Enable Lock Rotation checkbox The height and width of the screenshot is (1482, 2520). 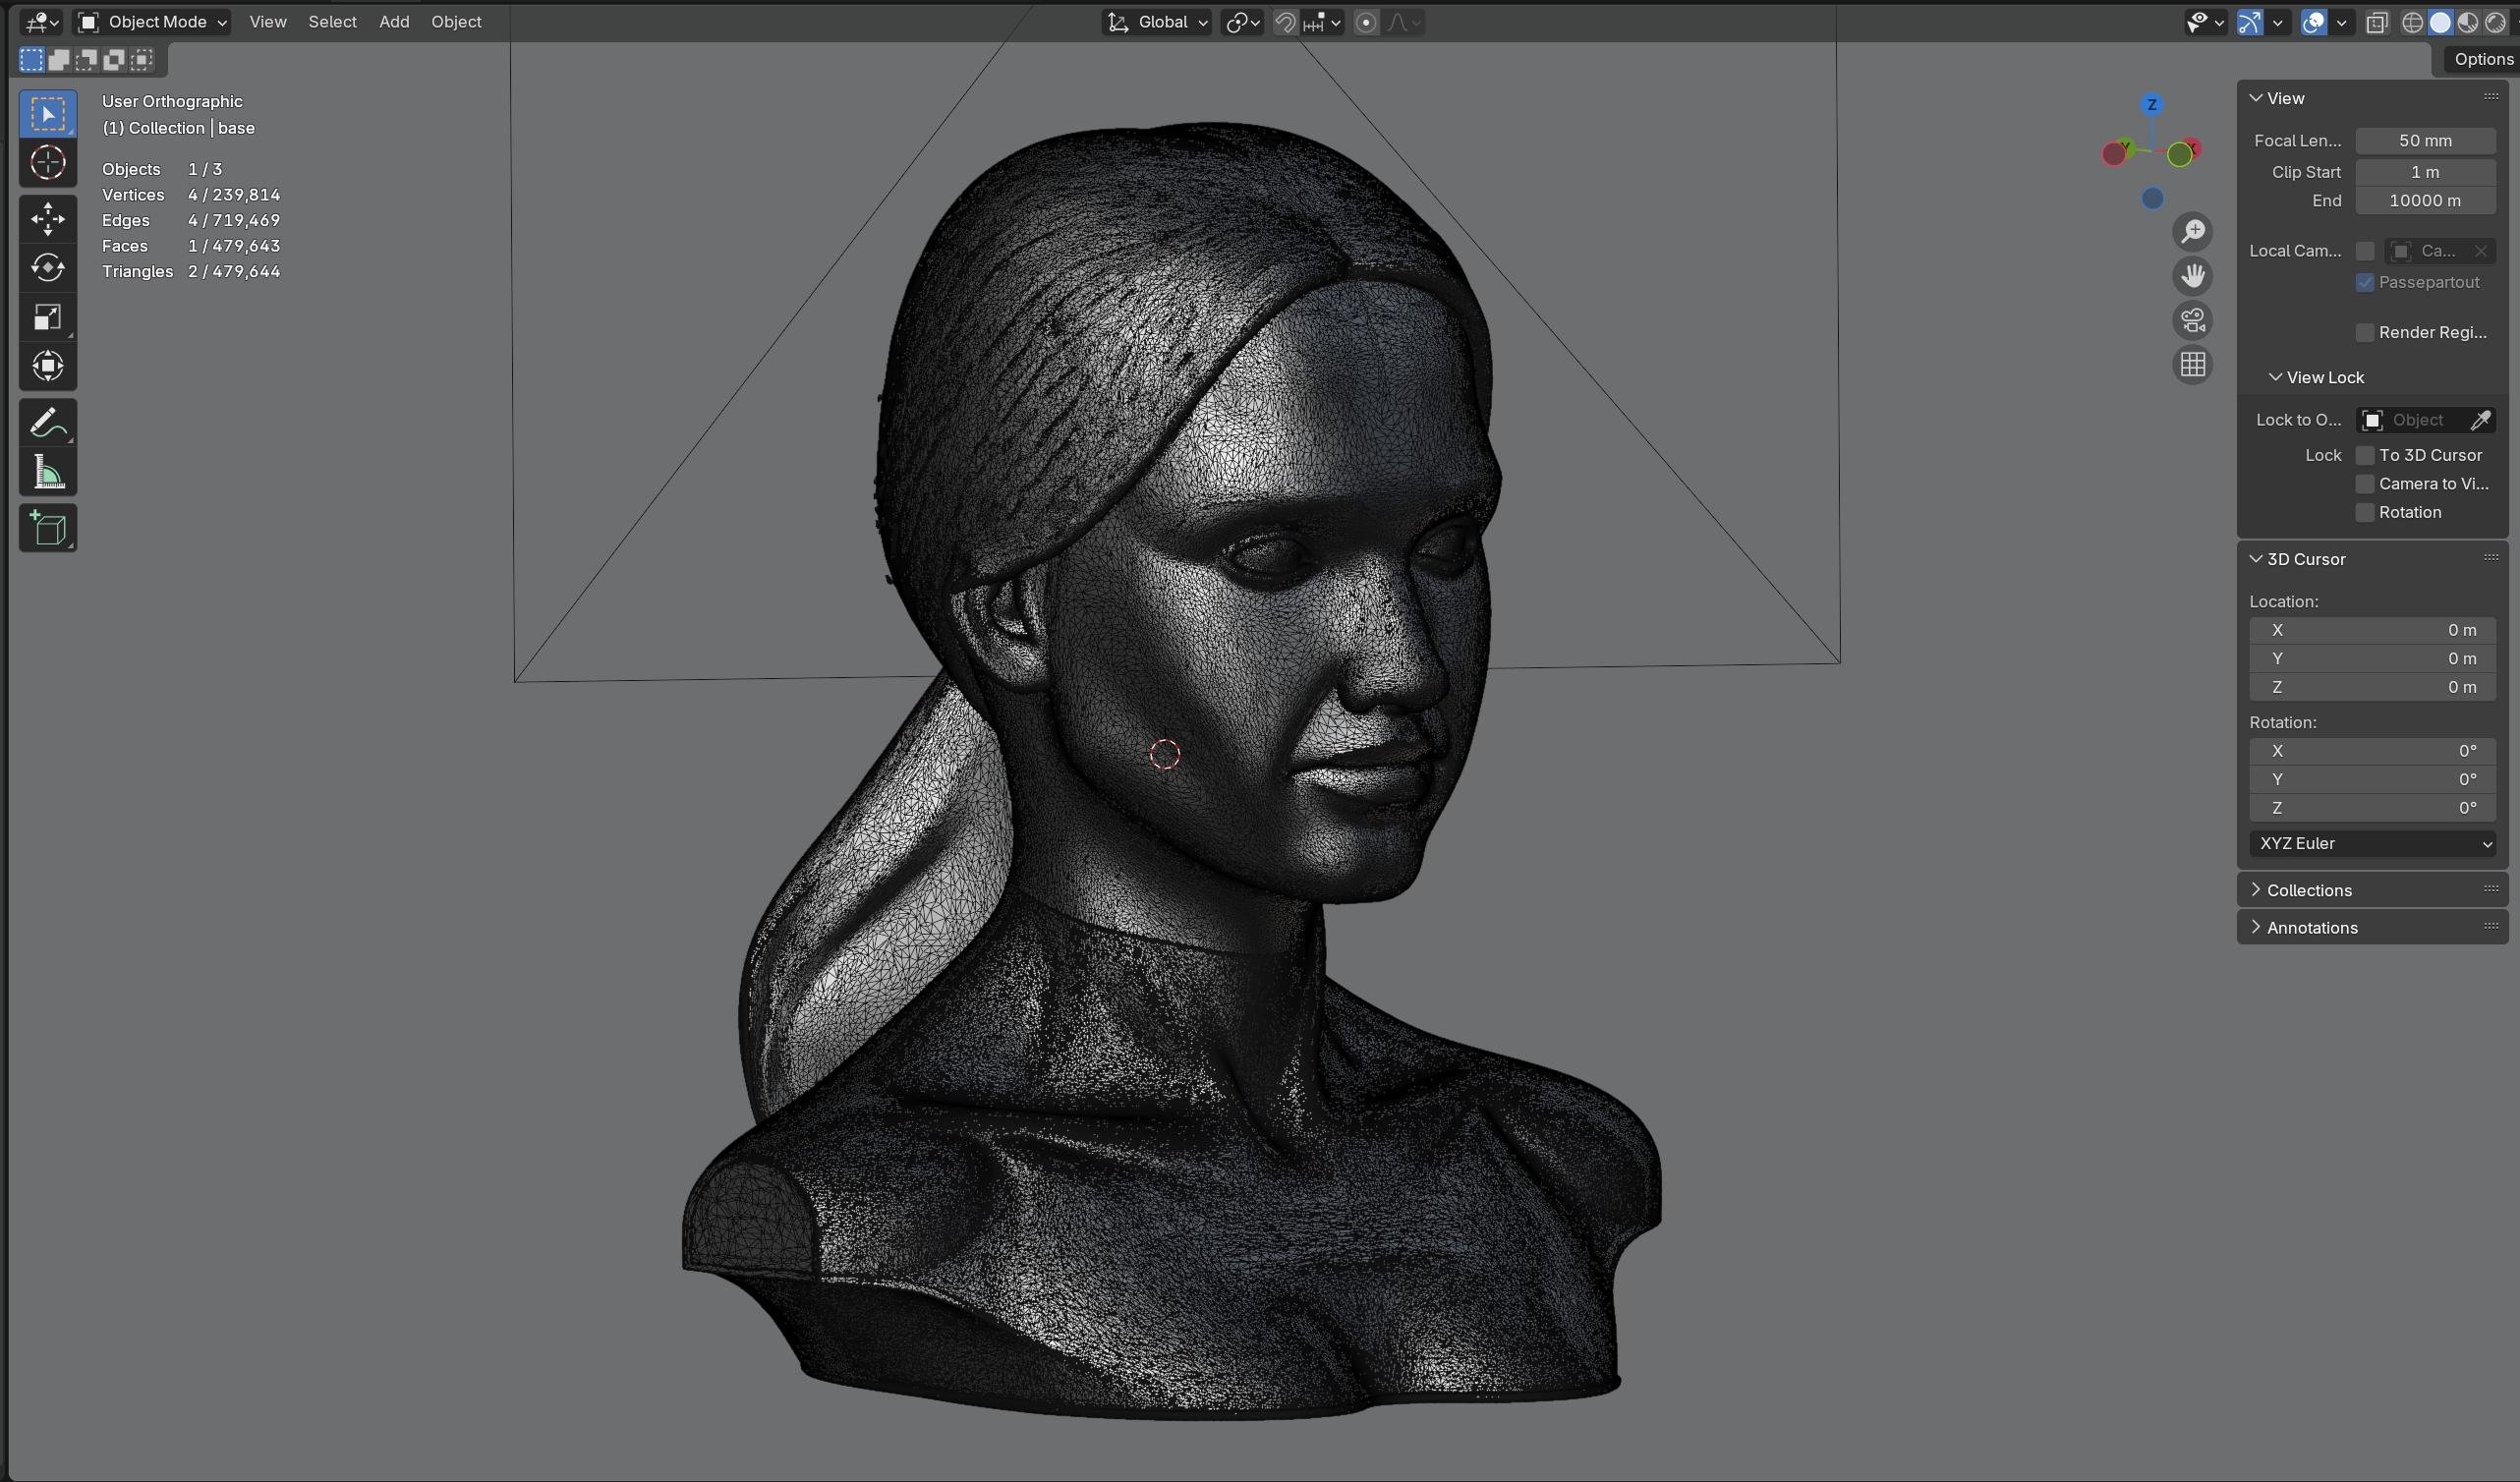click(2364, 512)
